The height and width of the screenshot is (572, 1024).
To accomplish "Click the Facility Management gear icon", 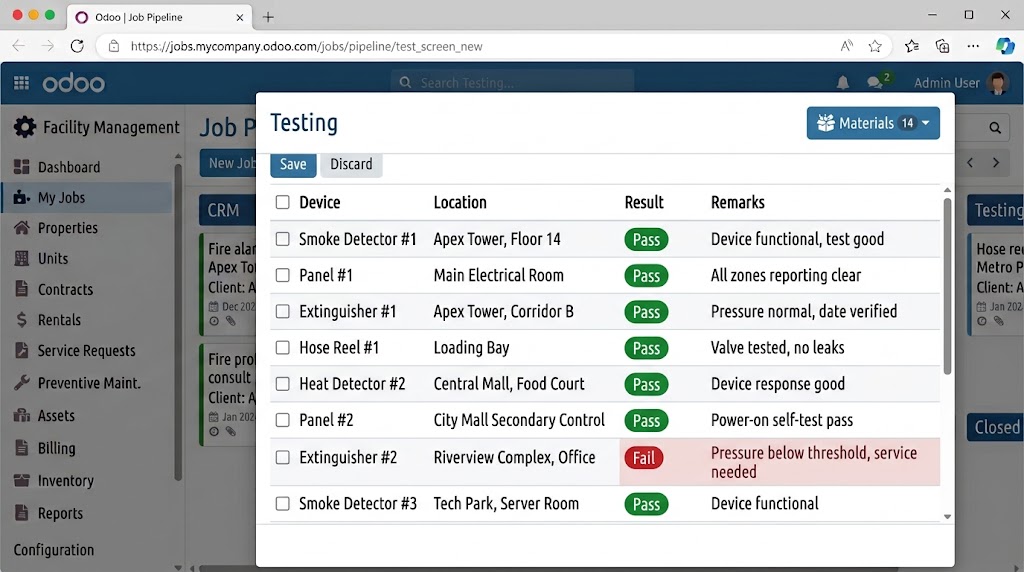I will (25, 127).
